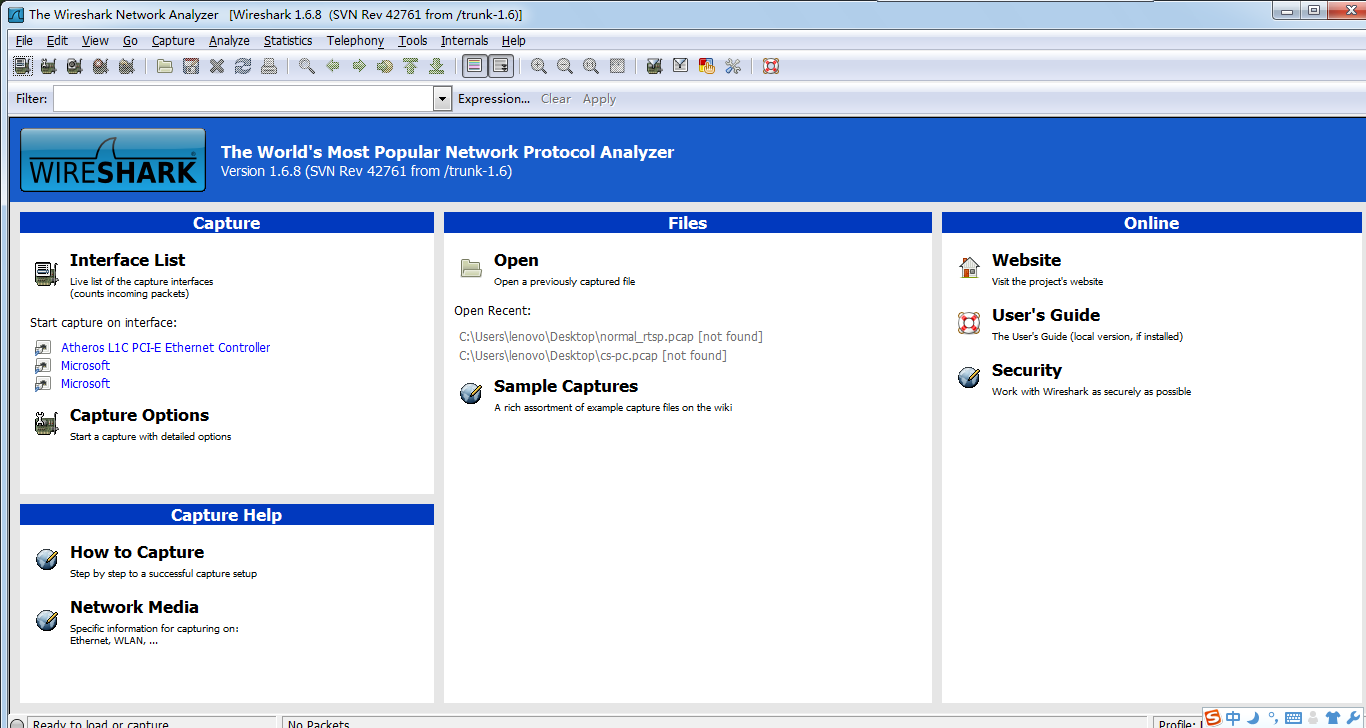
Task: Jump to the last packet icon
Action: 437,66
